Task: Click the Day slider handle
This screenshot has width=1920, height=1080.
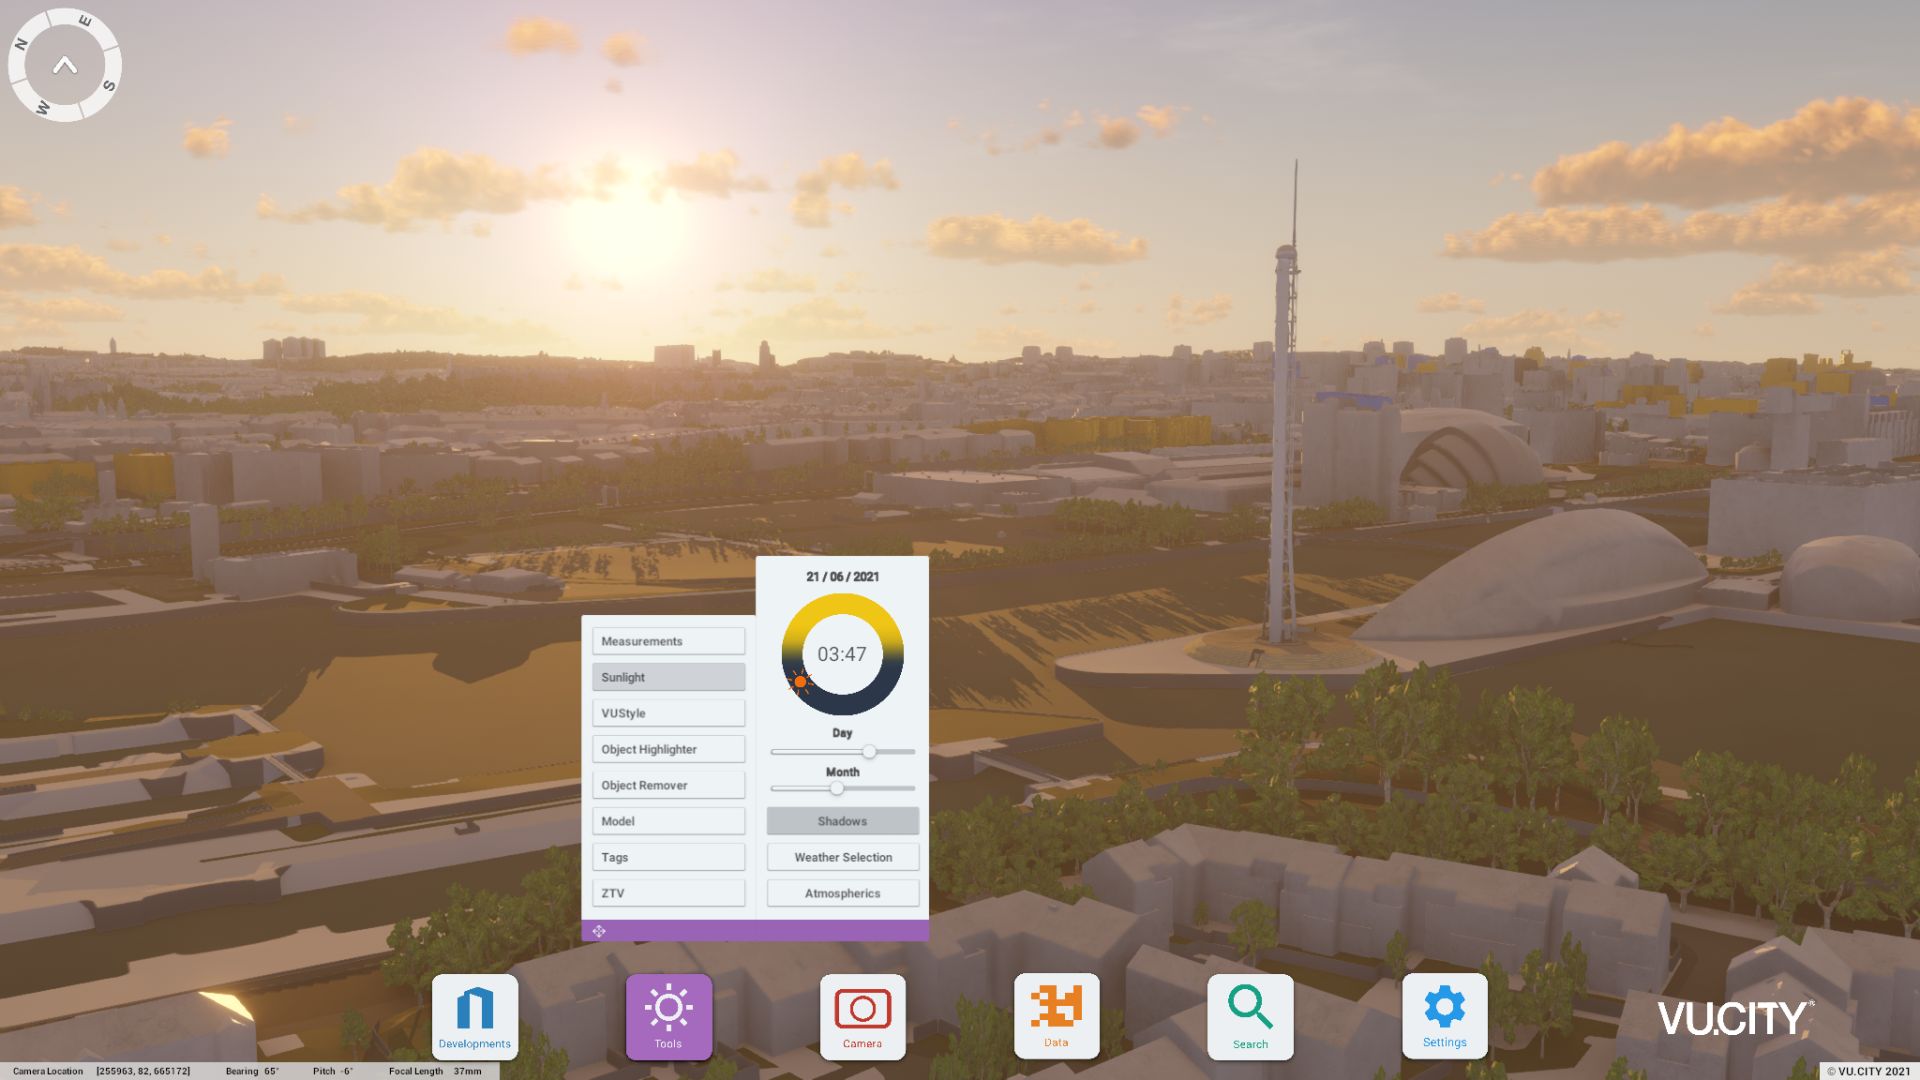Action: [869, 751]
